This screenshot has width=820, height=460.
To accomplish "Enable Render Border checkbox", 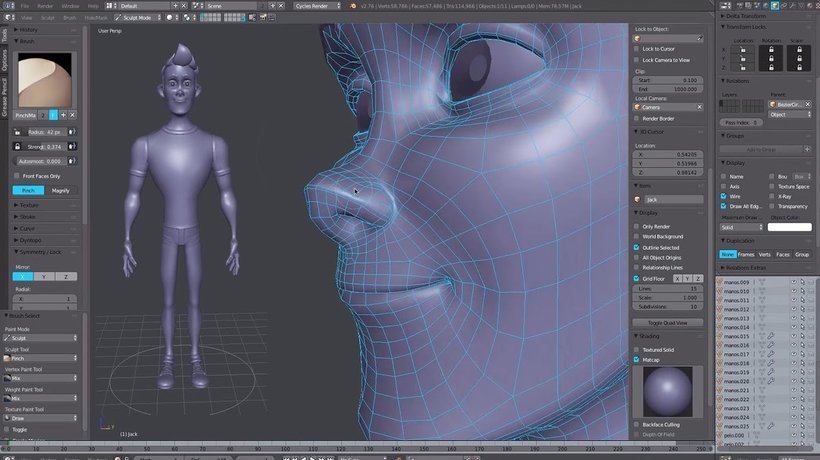I will [x=636, y=119].
